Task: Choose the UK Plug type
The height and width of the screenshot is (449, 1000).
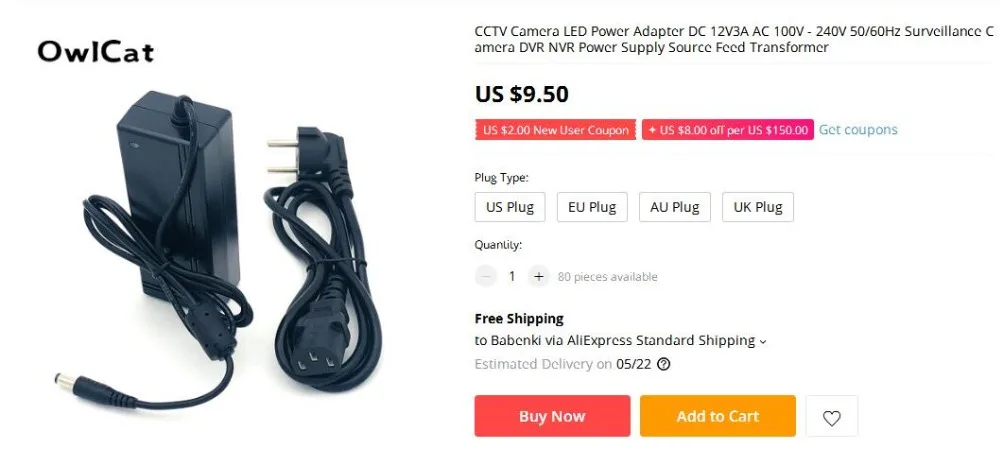Action: (x=758, y=207)
